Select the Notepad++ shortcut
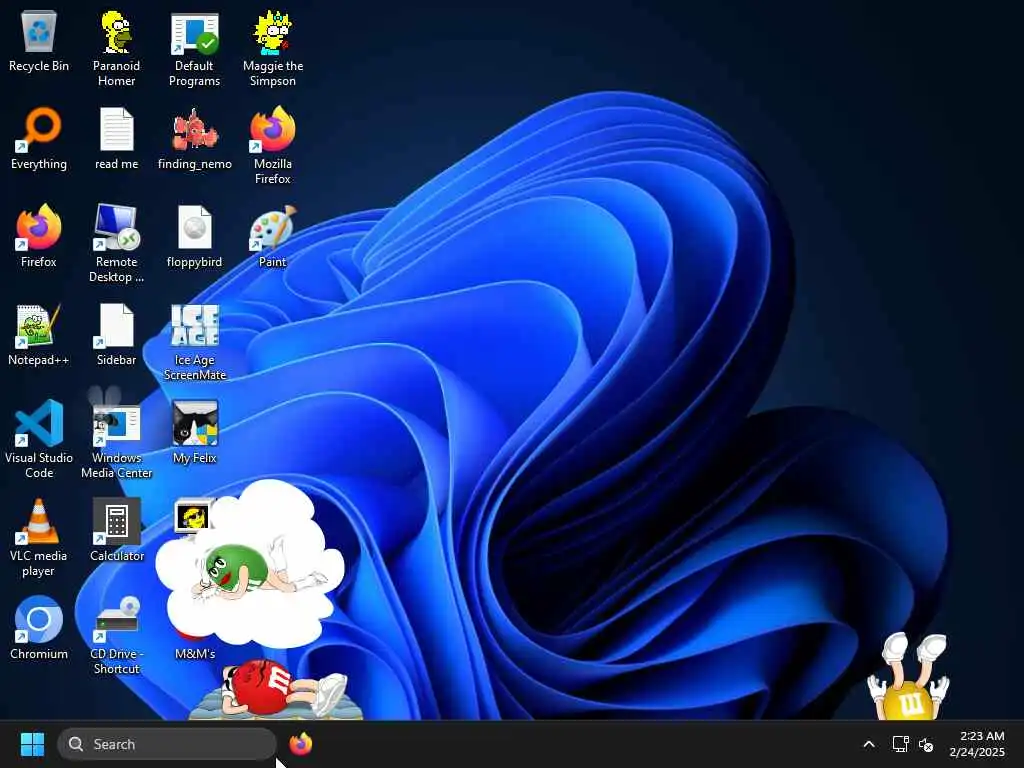This screenshot has width=1024, height=768. coord(39,325)
